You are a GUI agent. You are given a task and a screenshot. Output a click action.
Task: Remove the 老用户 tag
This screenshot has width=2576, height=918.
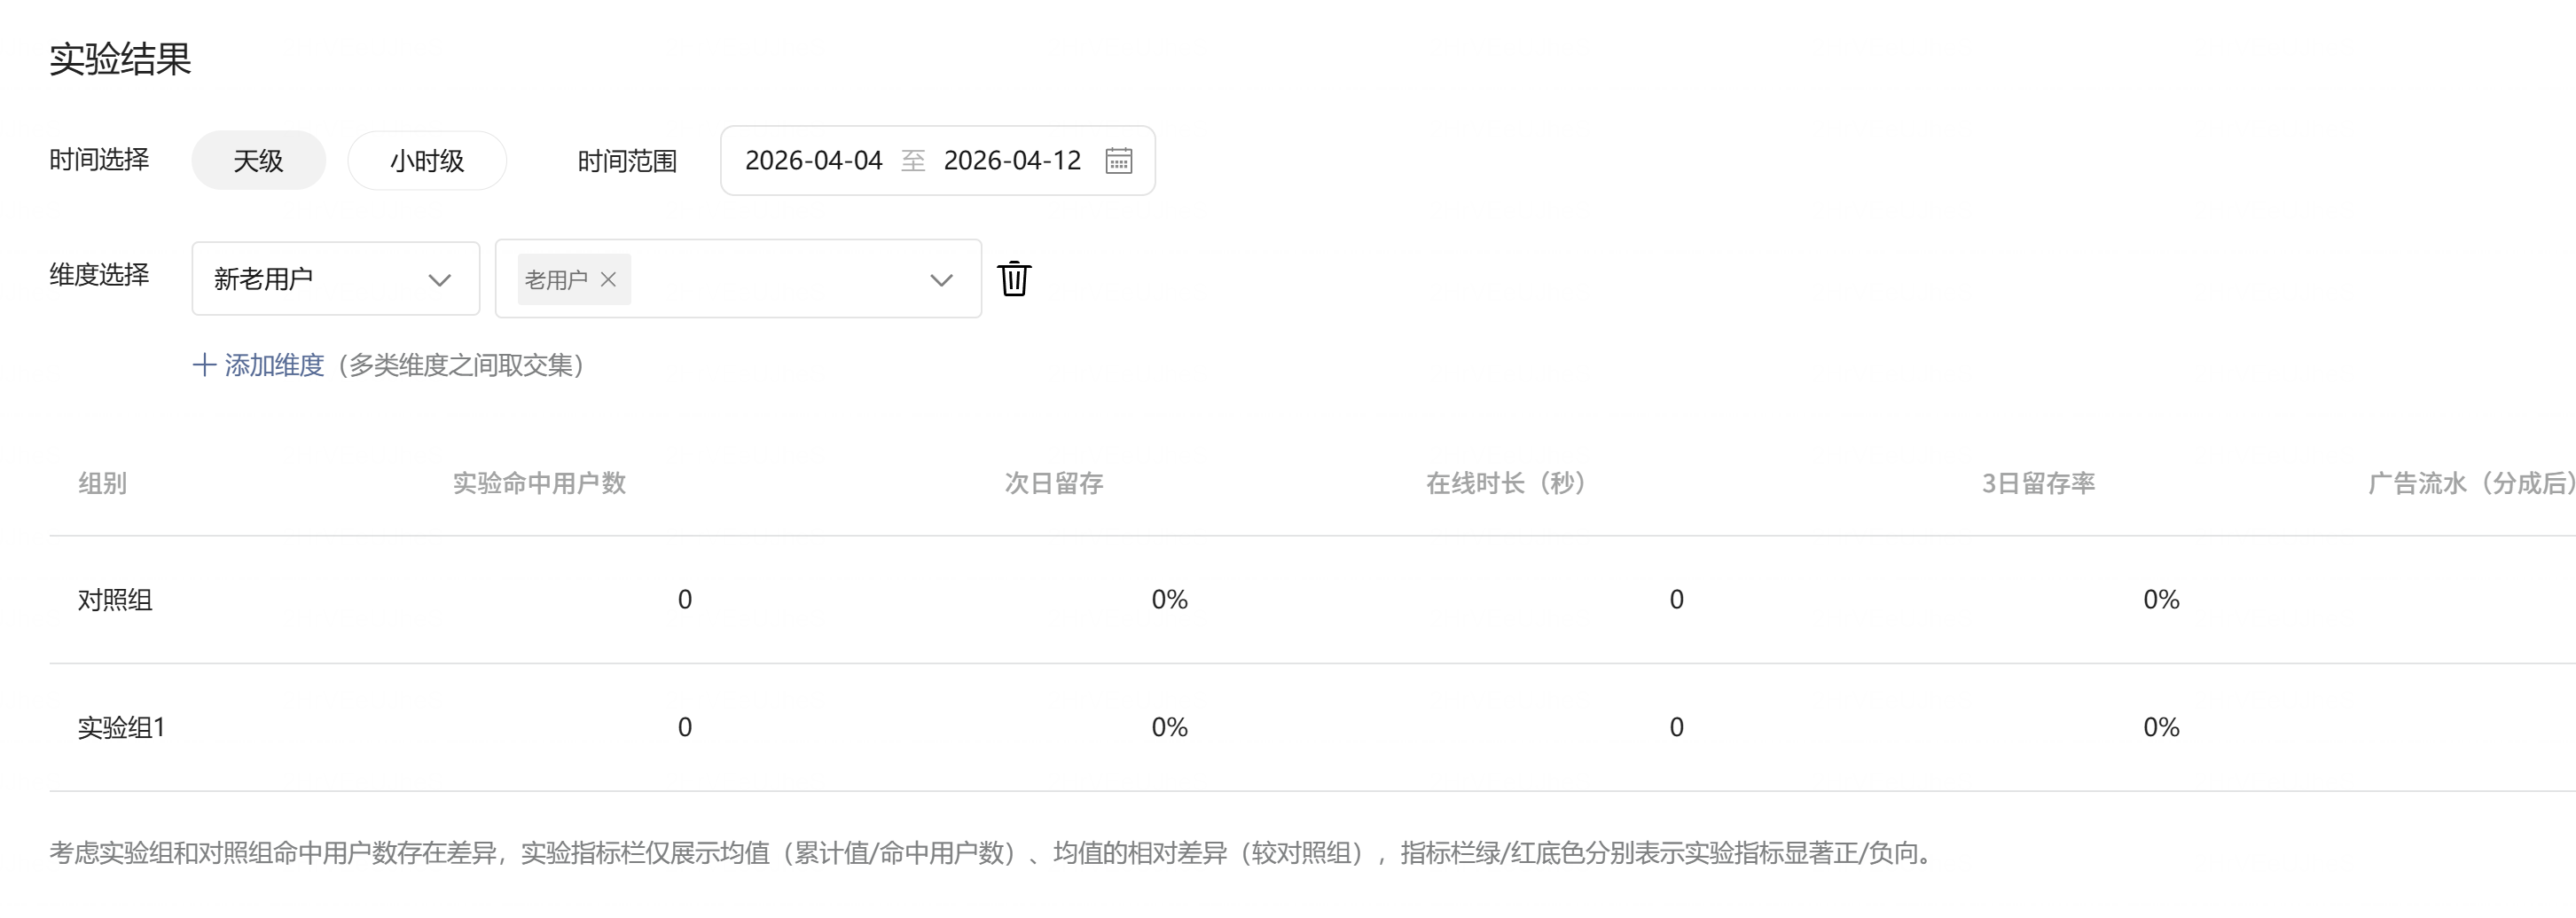coord(608,280)
